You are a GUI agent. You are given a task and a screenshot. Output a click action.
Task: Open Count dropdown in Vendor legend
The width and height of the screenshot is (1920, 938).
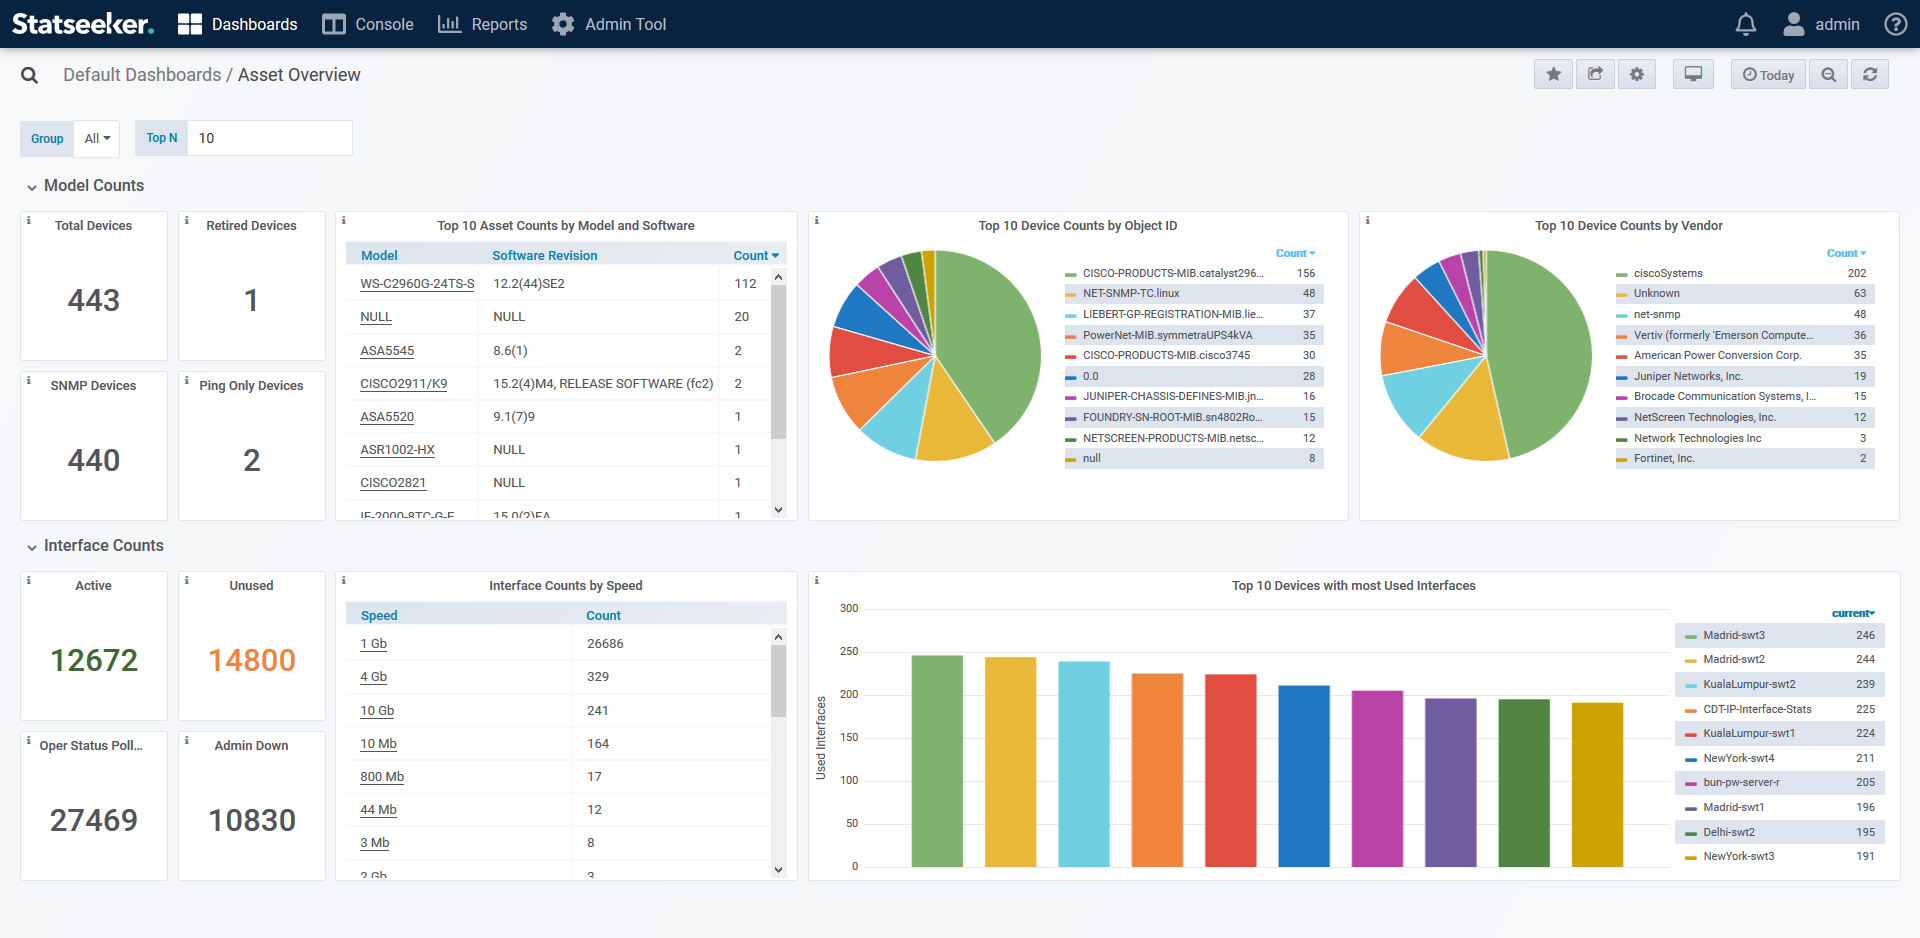click(x=1847, y=253)
